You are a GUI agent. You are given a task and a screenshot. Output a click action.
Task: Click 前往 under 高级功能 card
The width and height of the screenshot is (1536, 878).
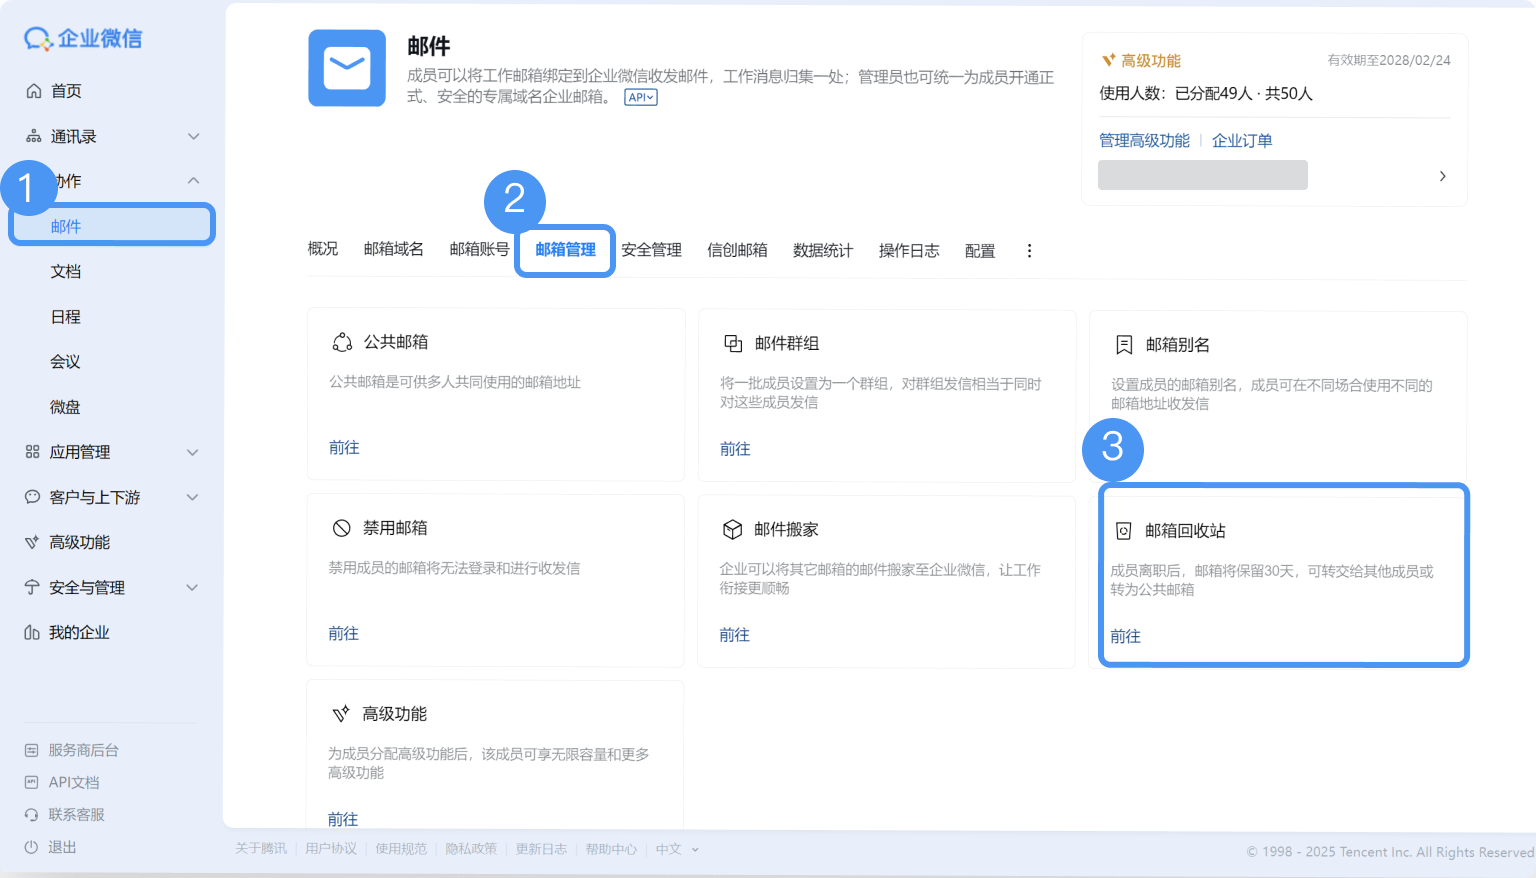click(343, 820)
